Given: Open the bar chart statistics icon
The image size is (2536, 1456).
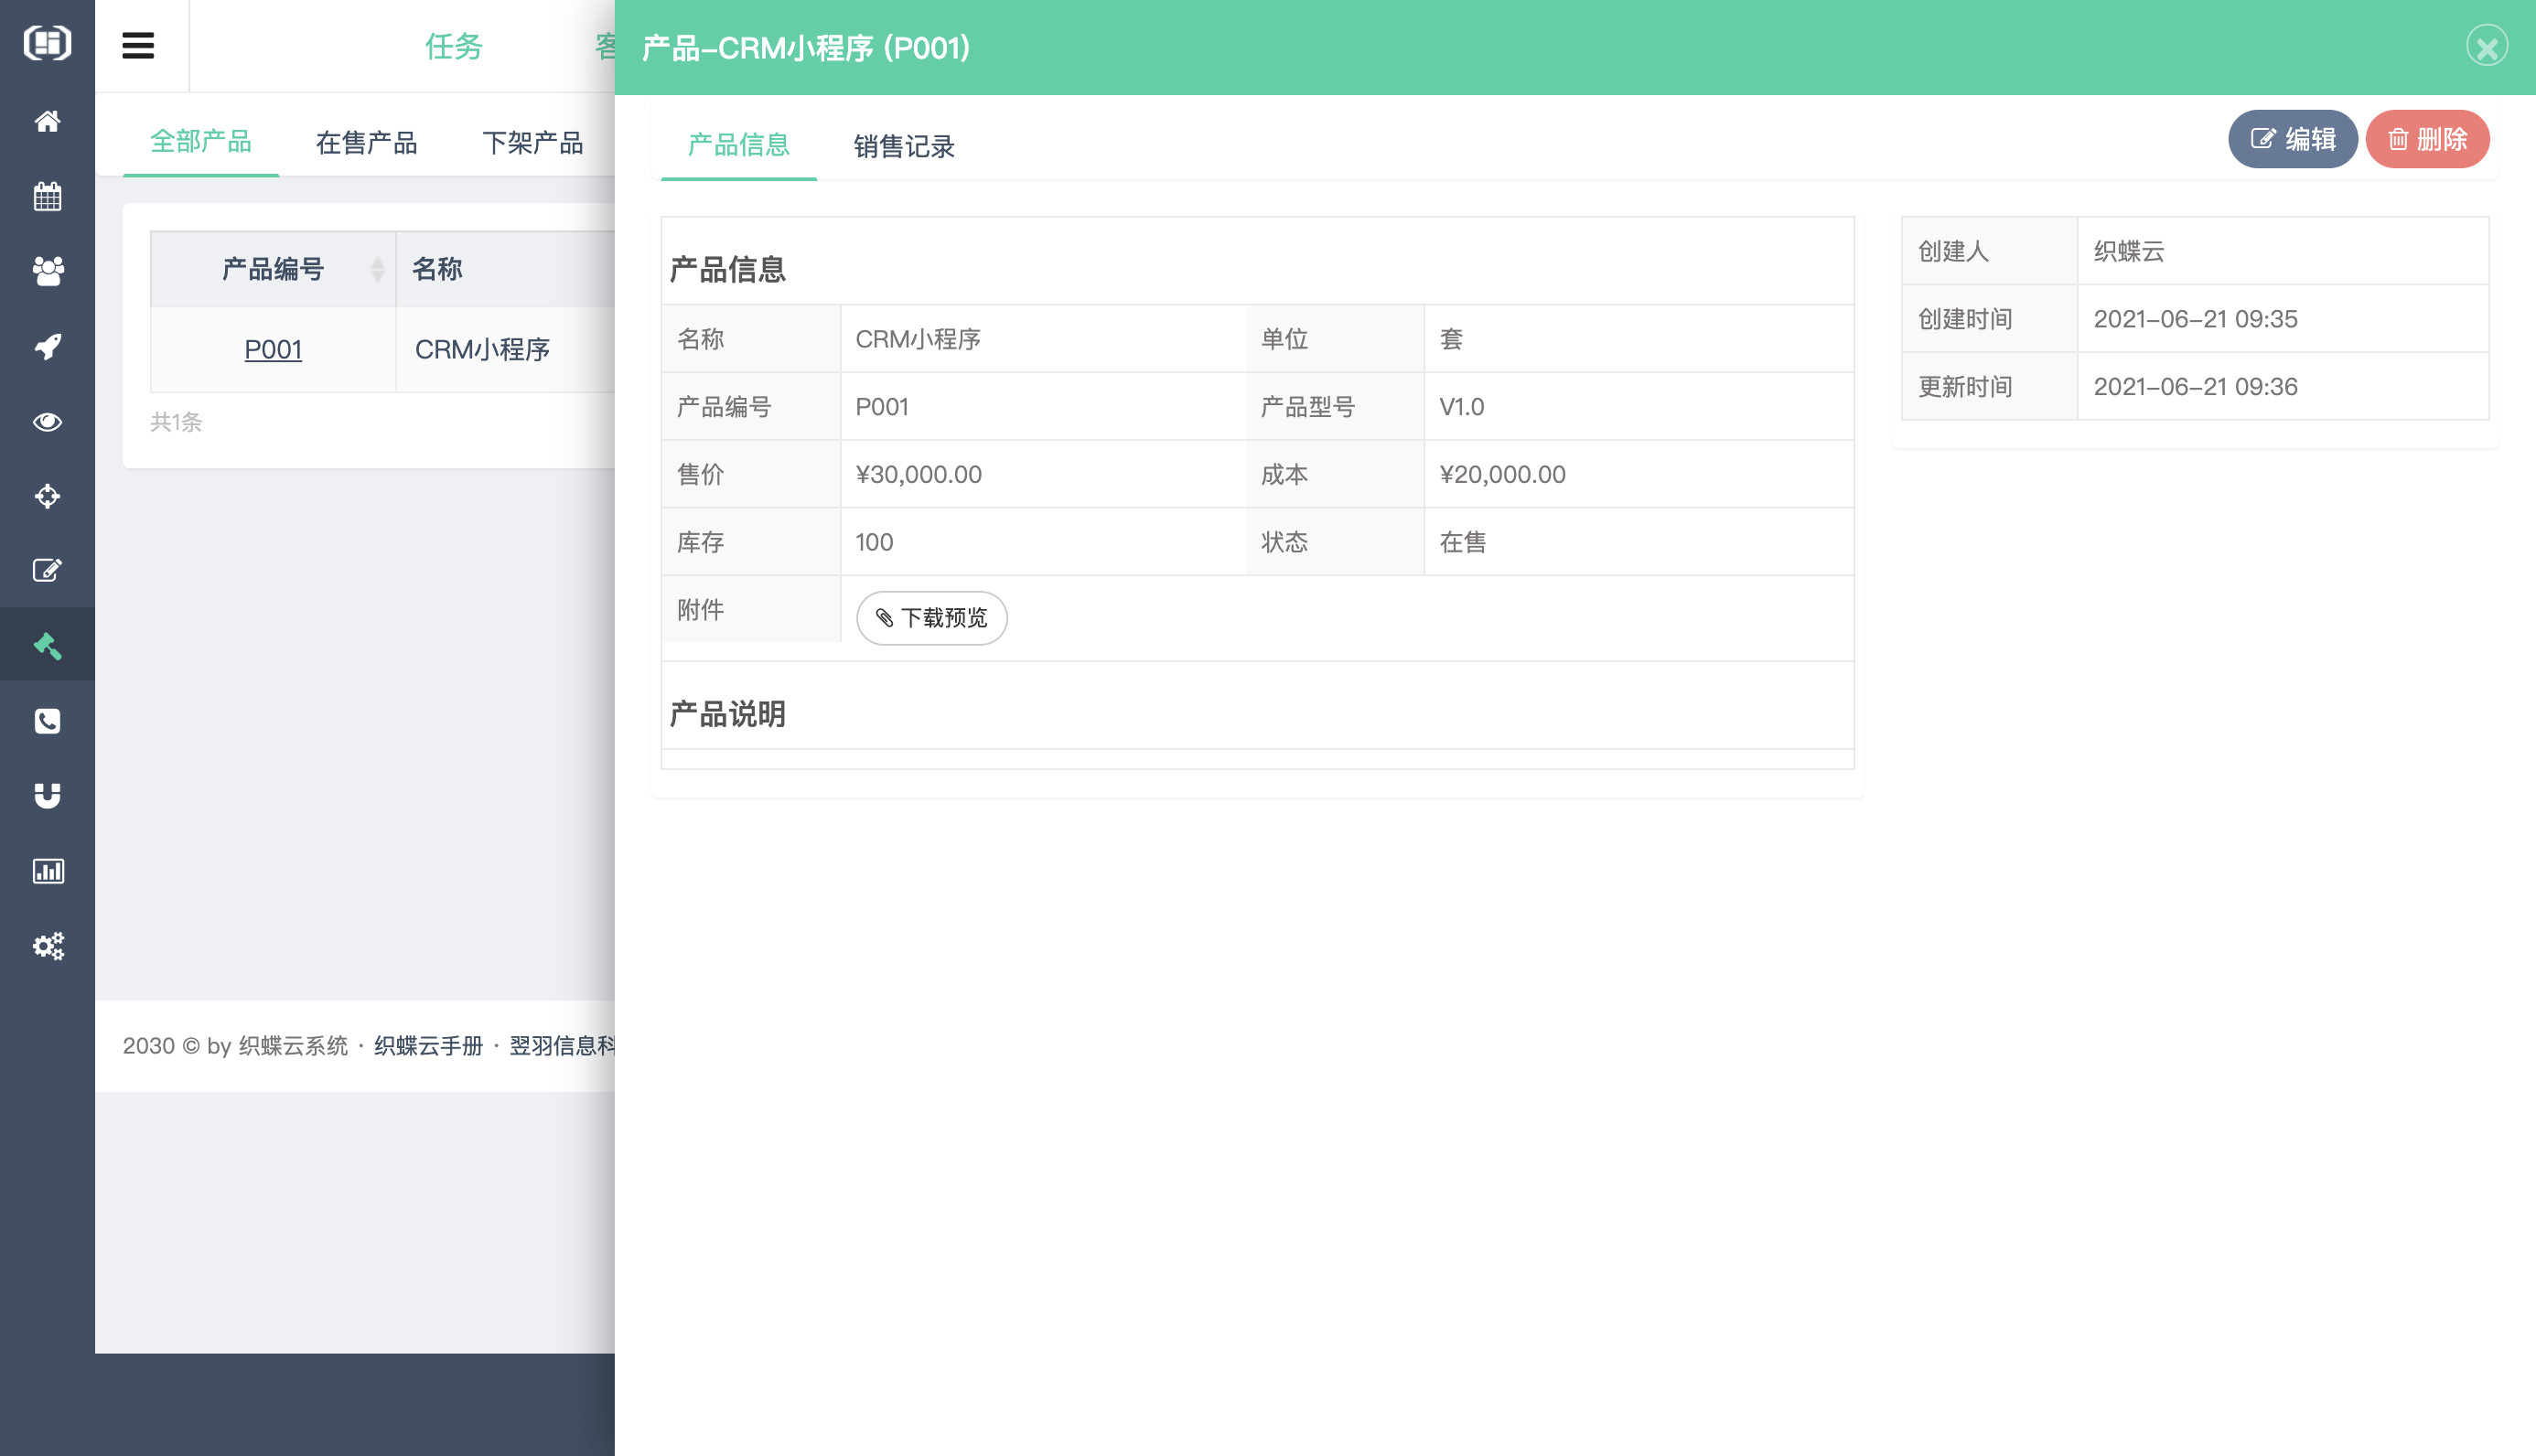Looking at the screenshot, I should (48, 870).
